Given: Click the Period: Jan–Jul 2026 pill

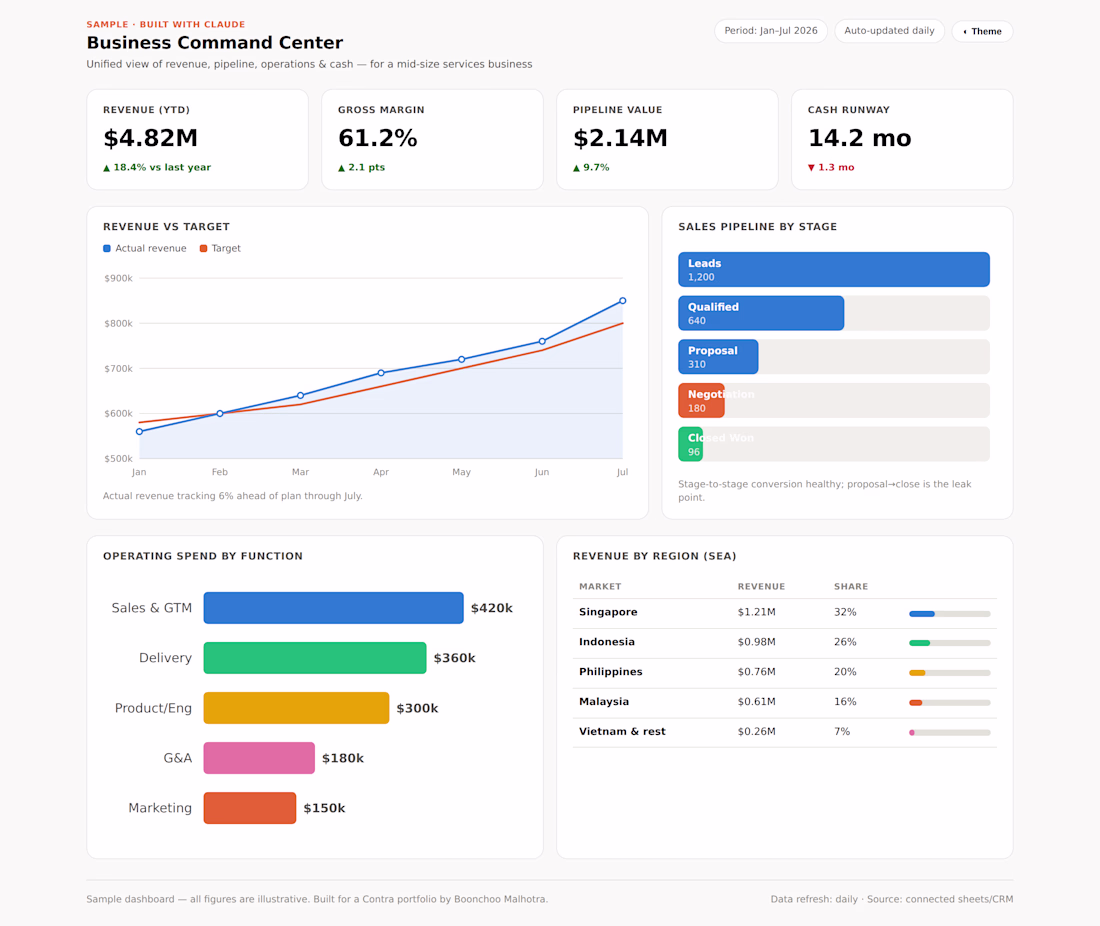Looking at the screenshot, I should (x=771, y=31).
